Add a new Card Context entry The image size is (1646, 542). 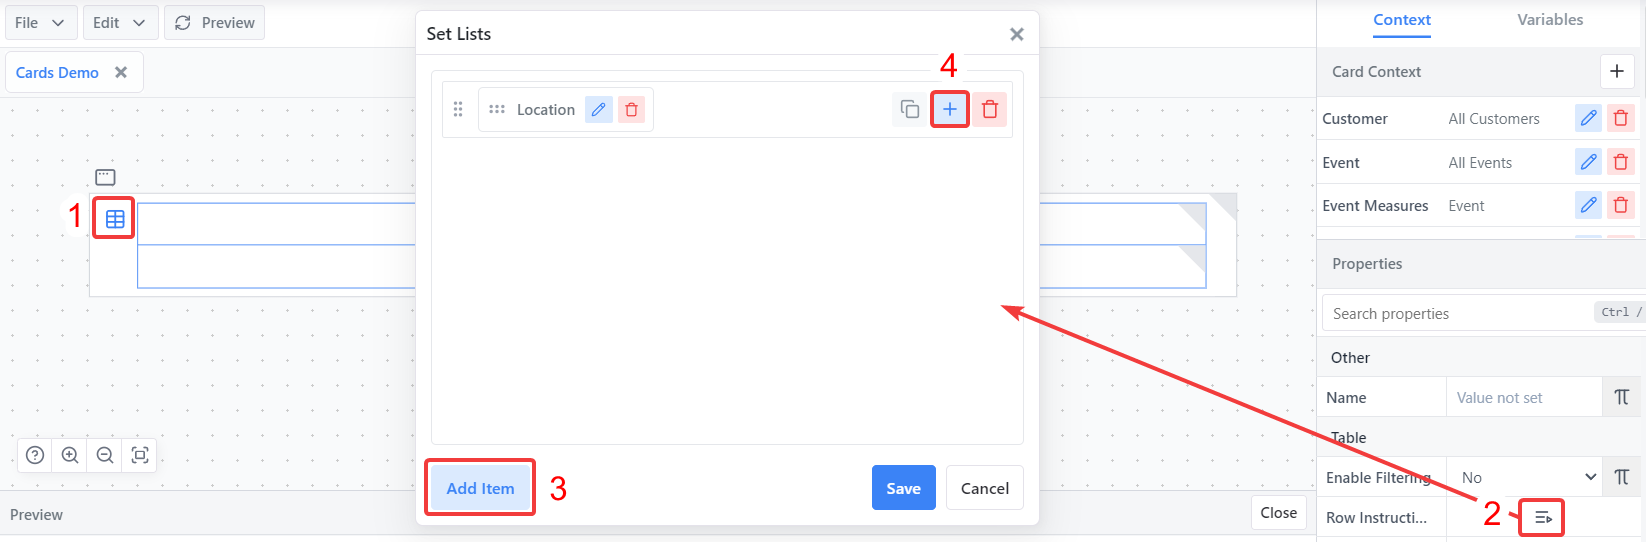tap(1617, 72)
